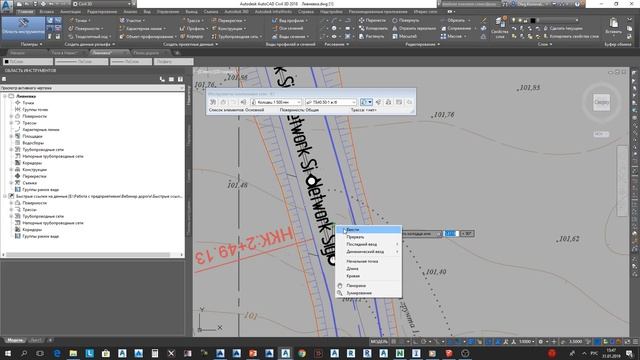Click the layer color black swatch

533,20
